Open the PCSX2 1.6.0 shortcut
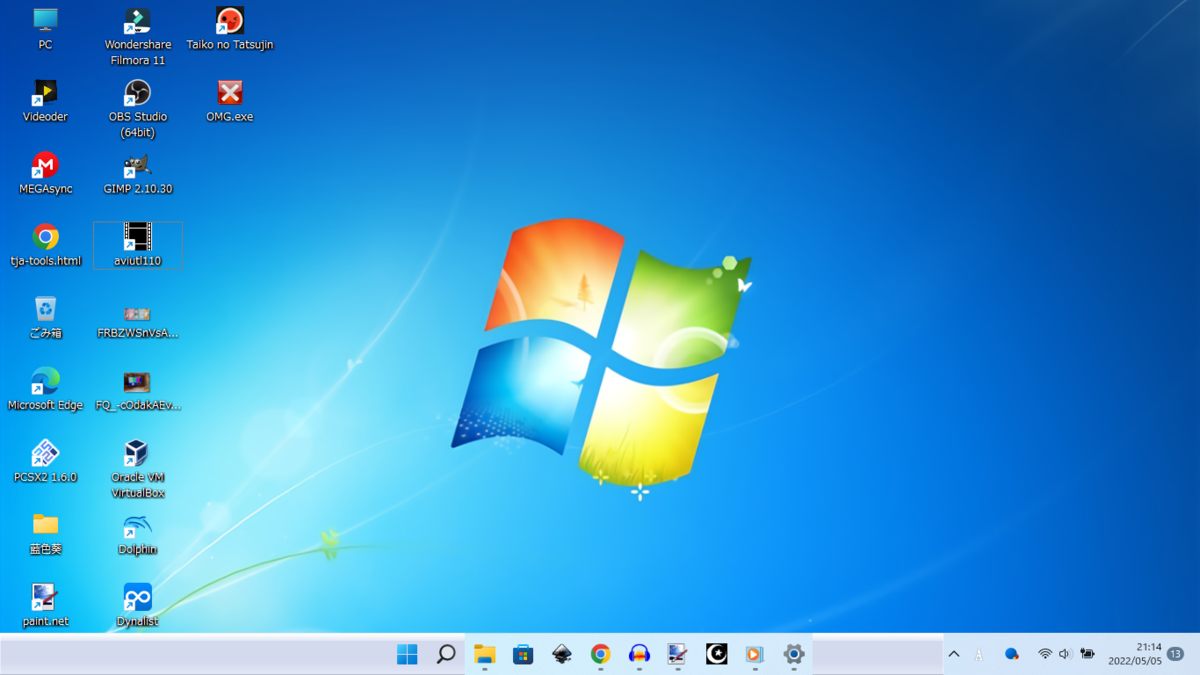The height and width of the screenshot is (675, 1200). pos(45,461)
